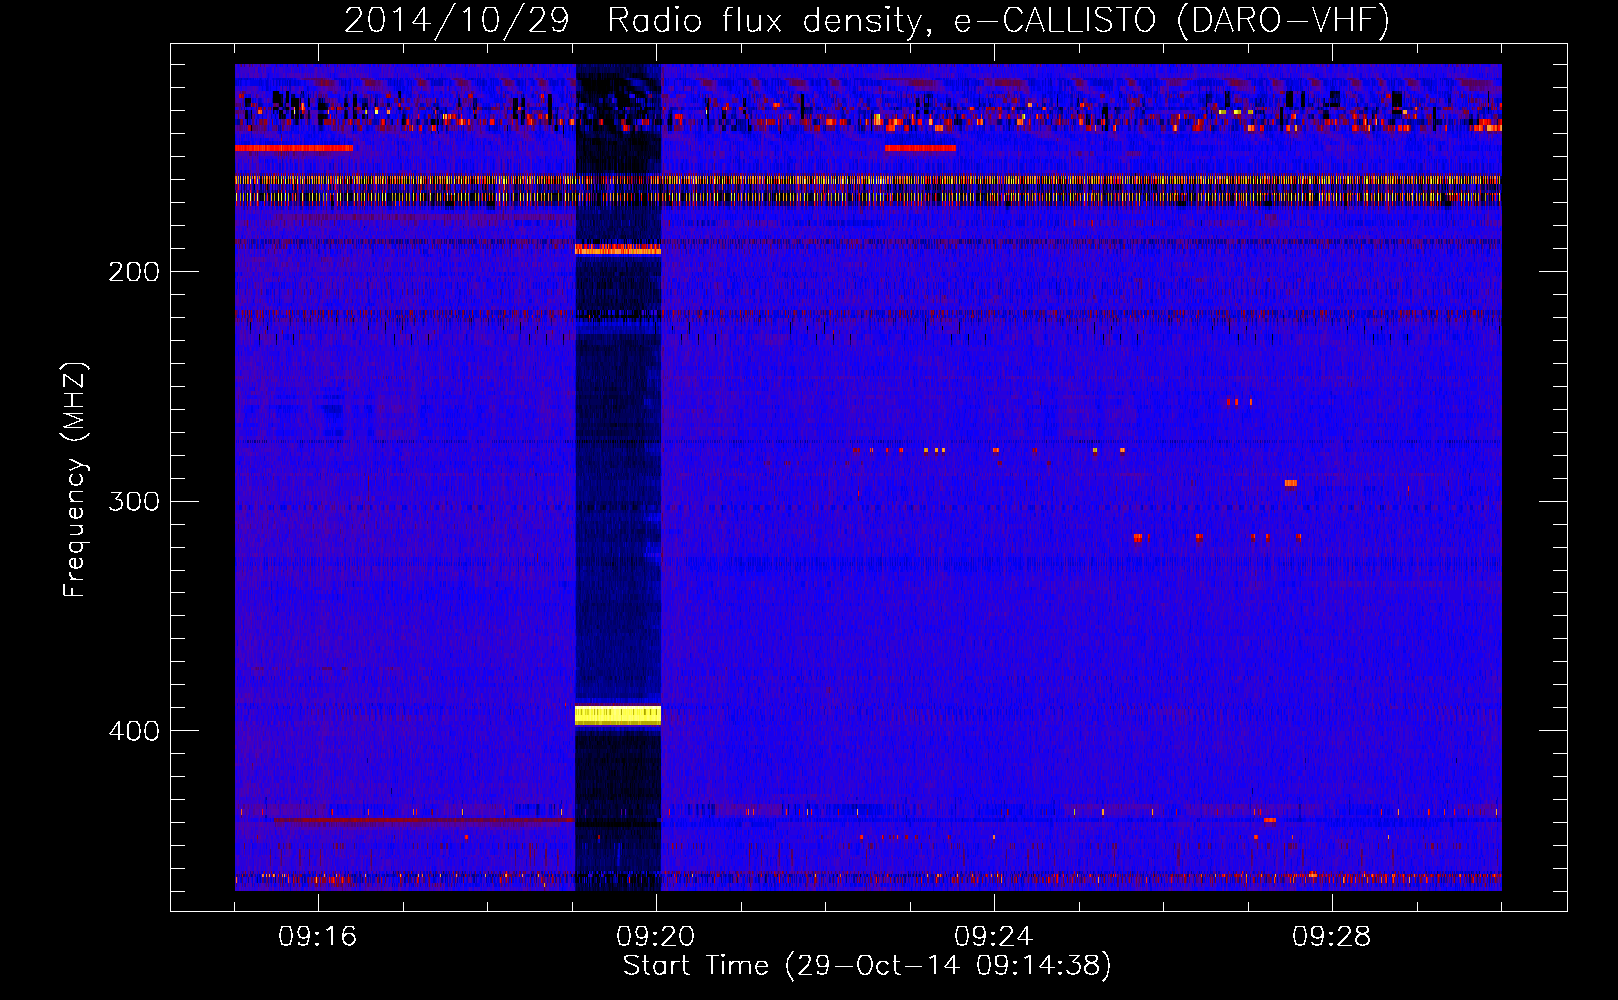Click the 09:24 time tick label
Image resolution: width=1618 pixels, height=1000 pixels.
coord(994,937)
